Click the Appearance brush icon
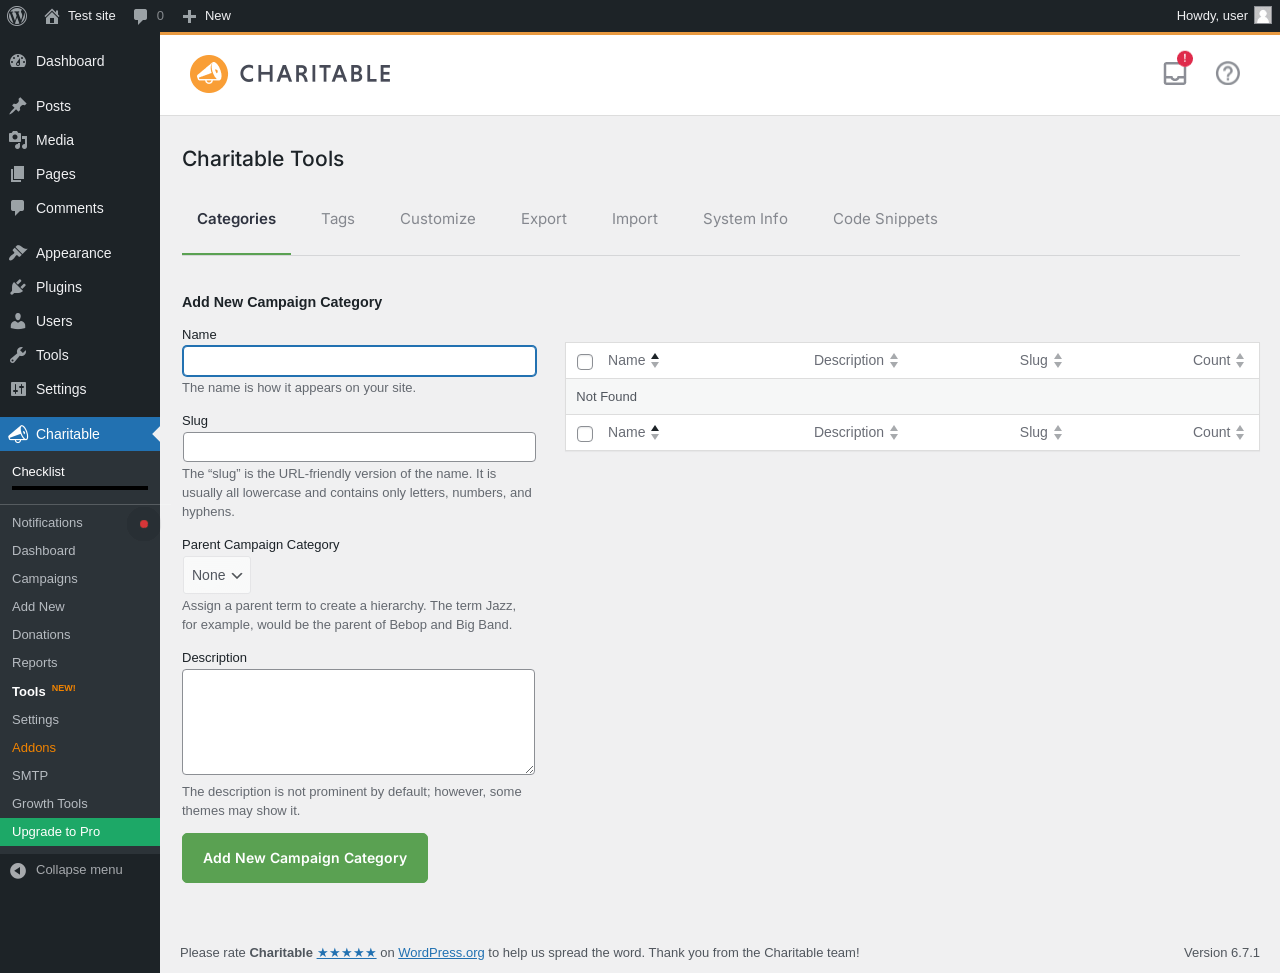This screenshot has width=1280, height=973. pyautogui.click(x=18, y=253)
